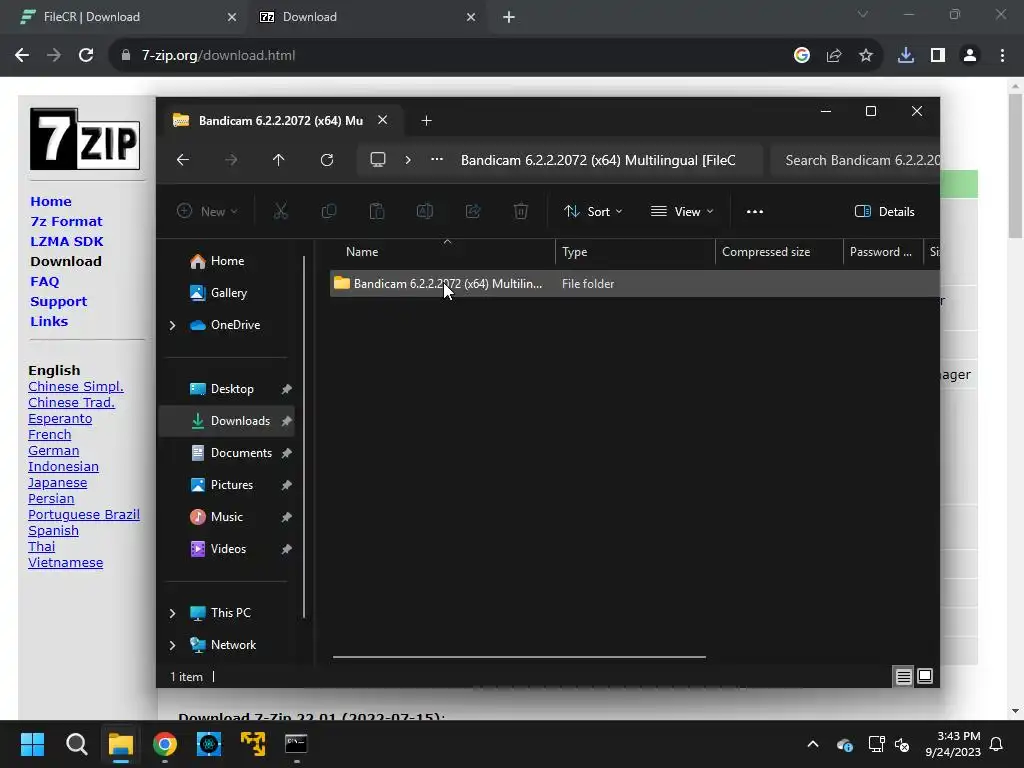Image resolution: width=1024 pixels, height=768 pixels.
Task: Select the Bandicam 6.2.2.2072 folder row
Action: click(635, 283)
